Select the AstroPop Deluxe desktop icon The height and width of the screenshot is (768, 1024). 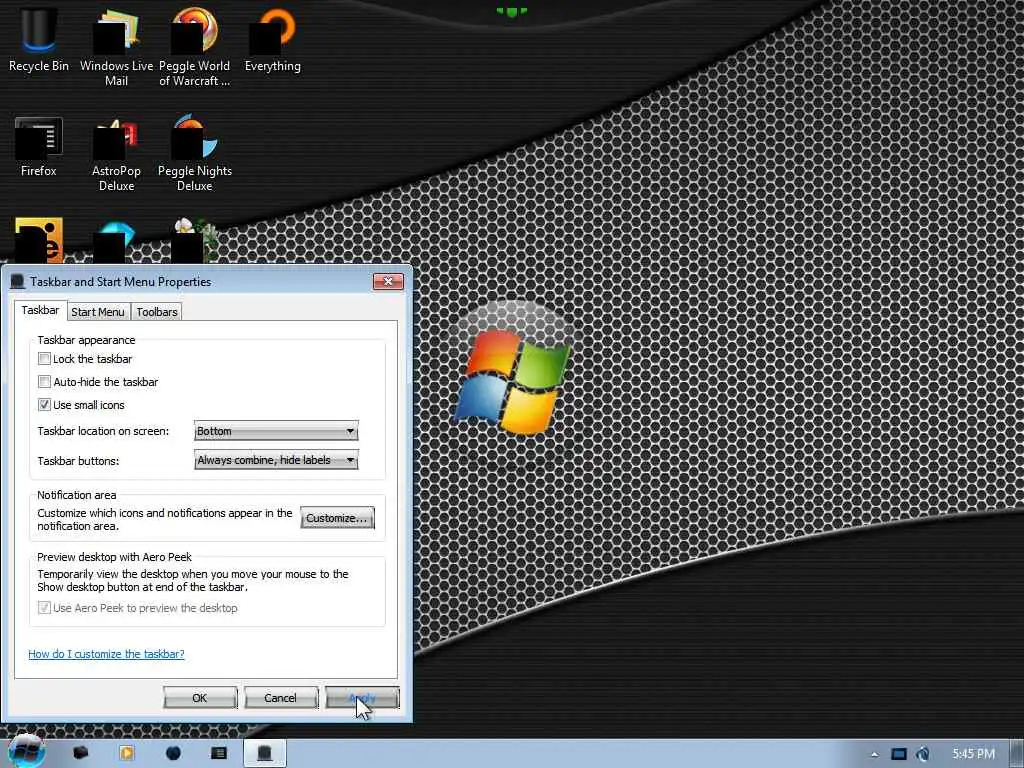(116, 154)
